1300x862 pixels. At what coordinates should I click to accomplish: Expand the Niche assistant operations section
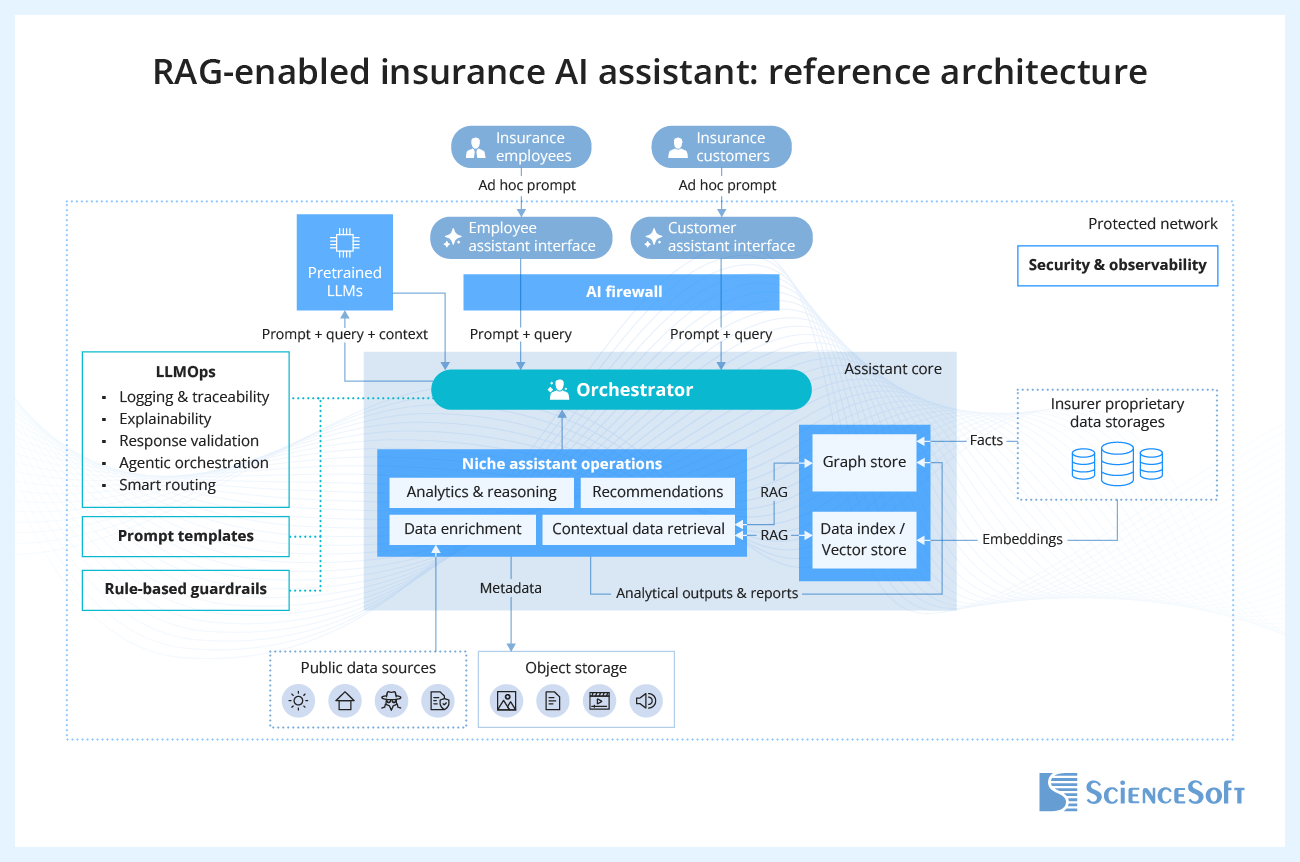(x=562, y=463)
